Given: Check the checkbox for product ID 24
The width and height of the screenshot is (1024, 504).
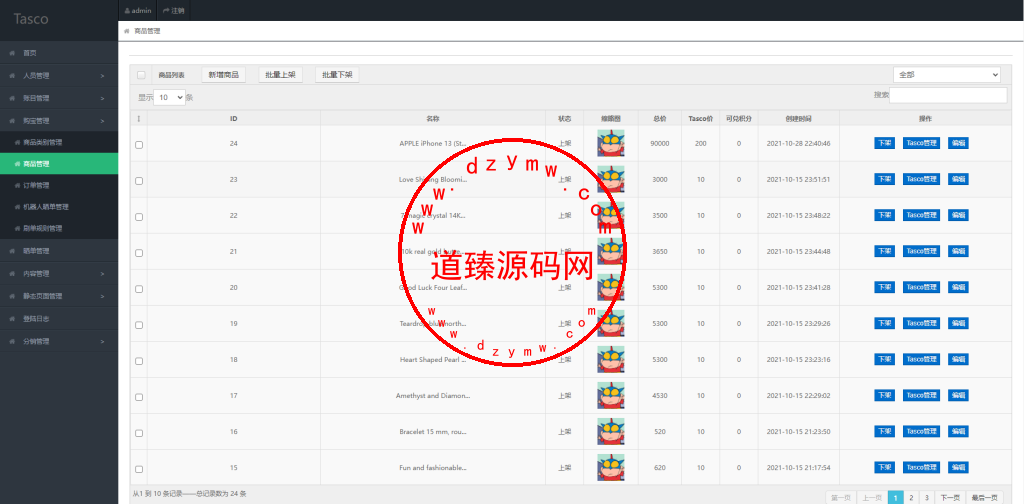Looking at the screenshot, I should pyautogui.click(x=139, y=145).
